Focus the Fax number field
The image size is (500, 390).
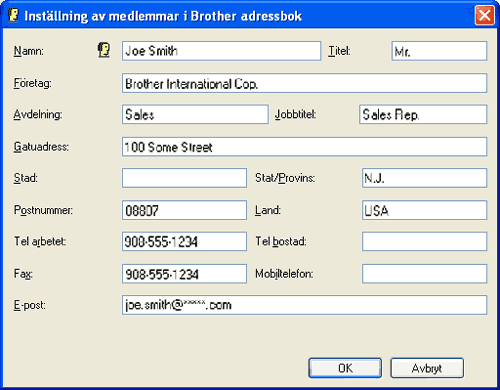[x=184, y=274]
